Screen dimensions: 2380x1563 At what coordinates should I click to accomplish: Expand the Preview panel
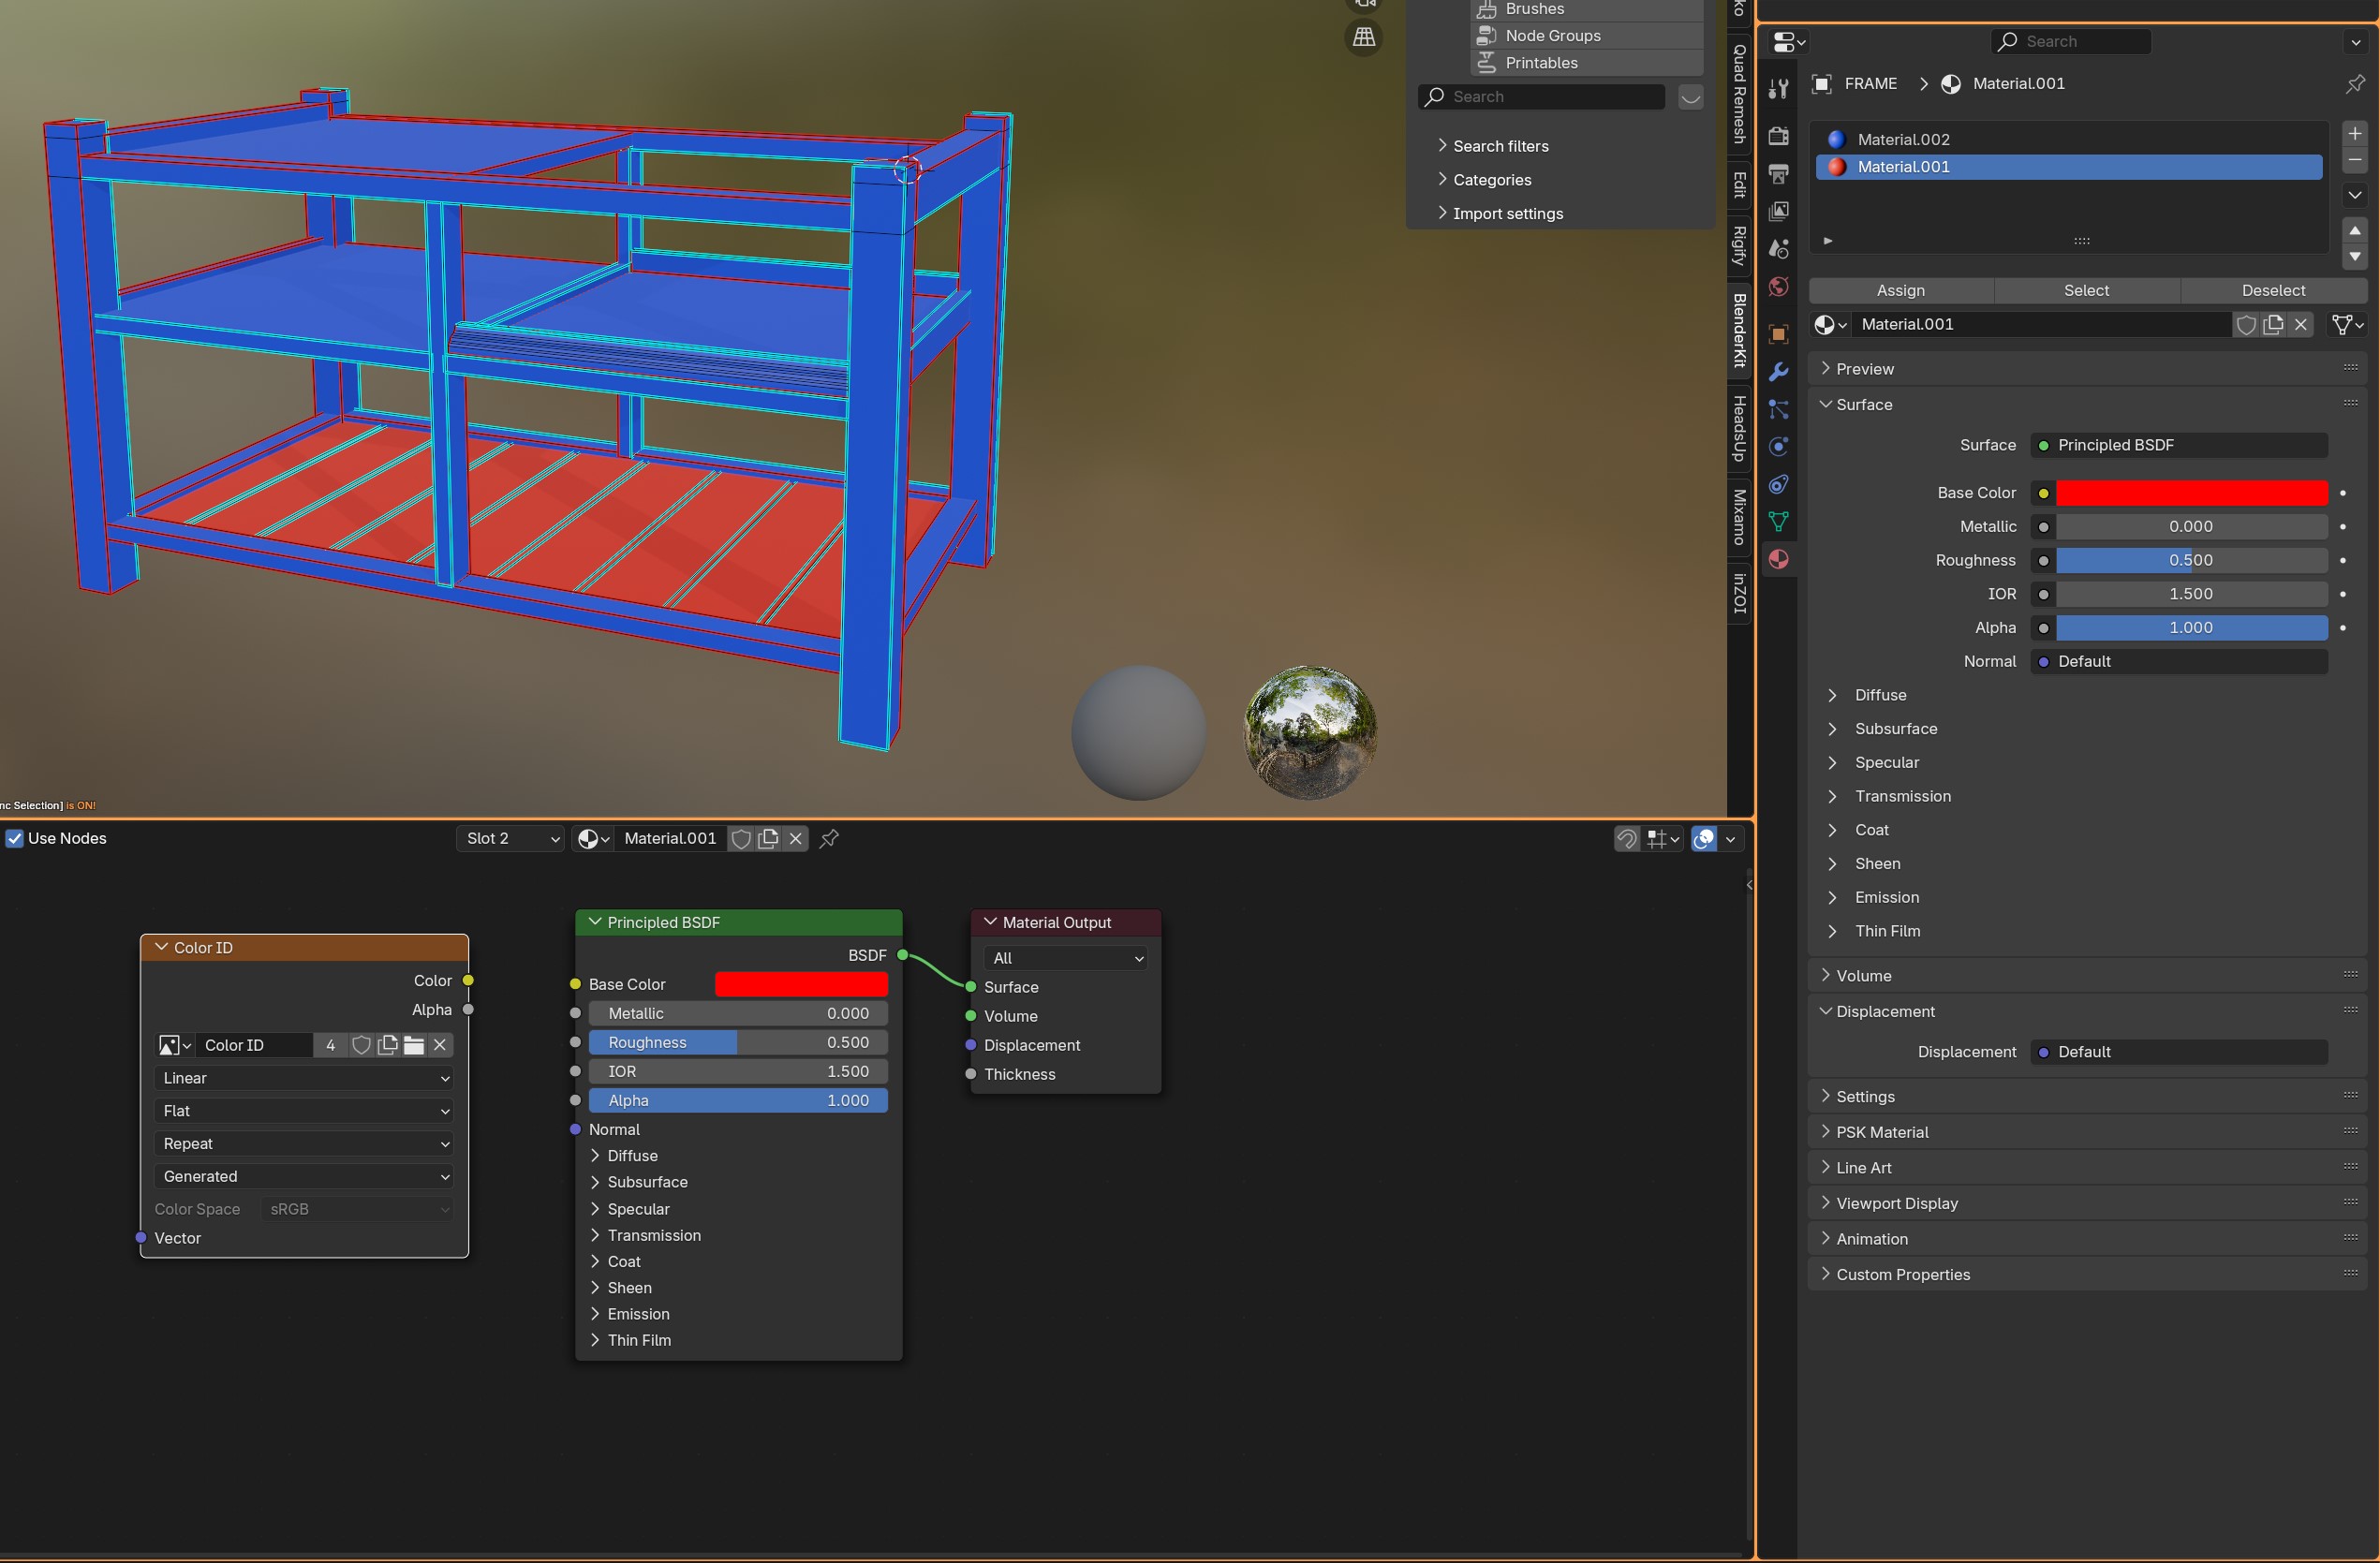[2087, 369]
